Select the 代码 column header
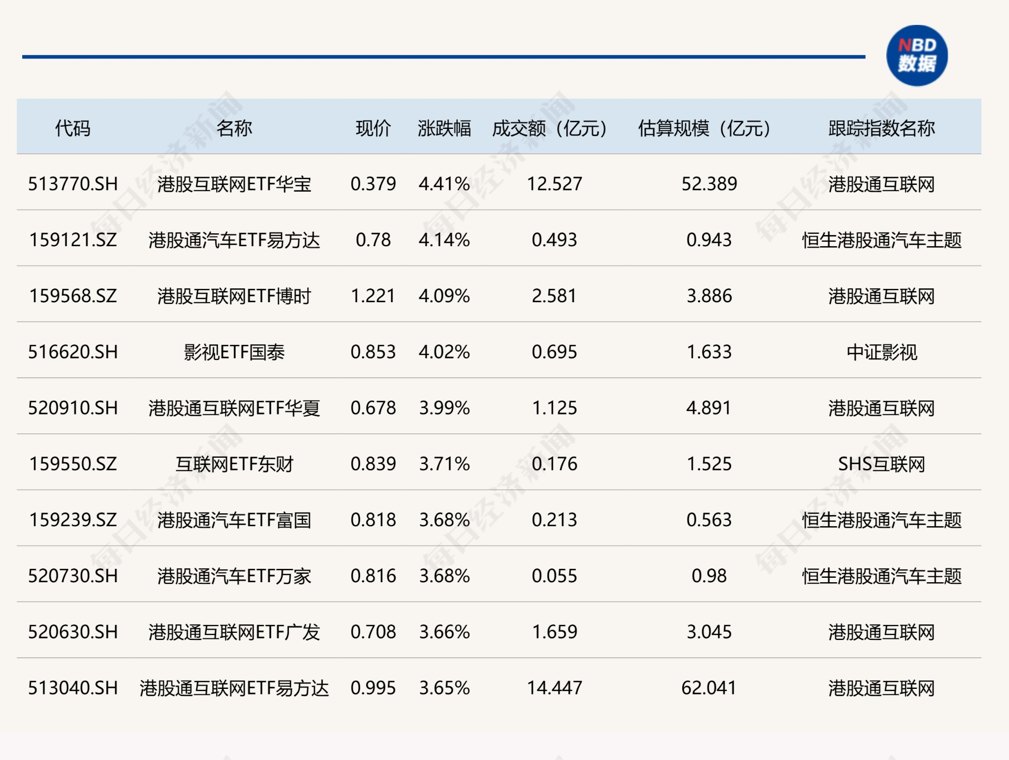 [x=73, y=128]
